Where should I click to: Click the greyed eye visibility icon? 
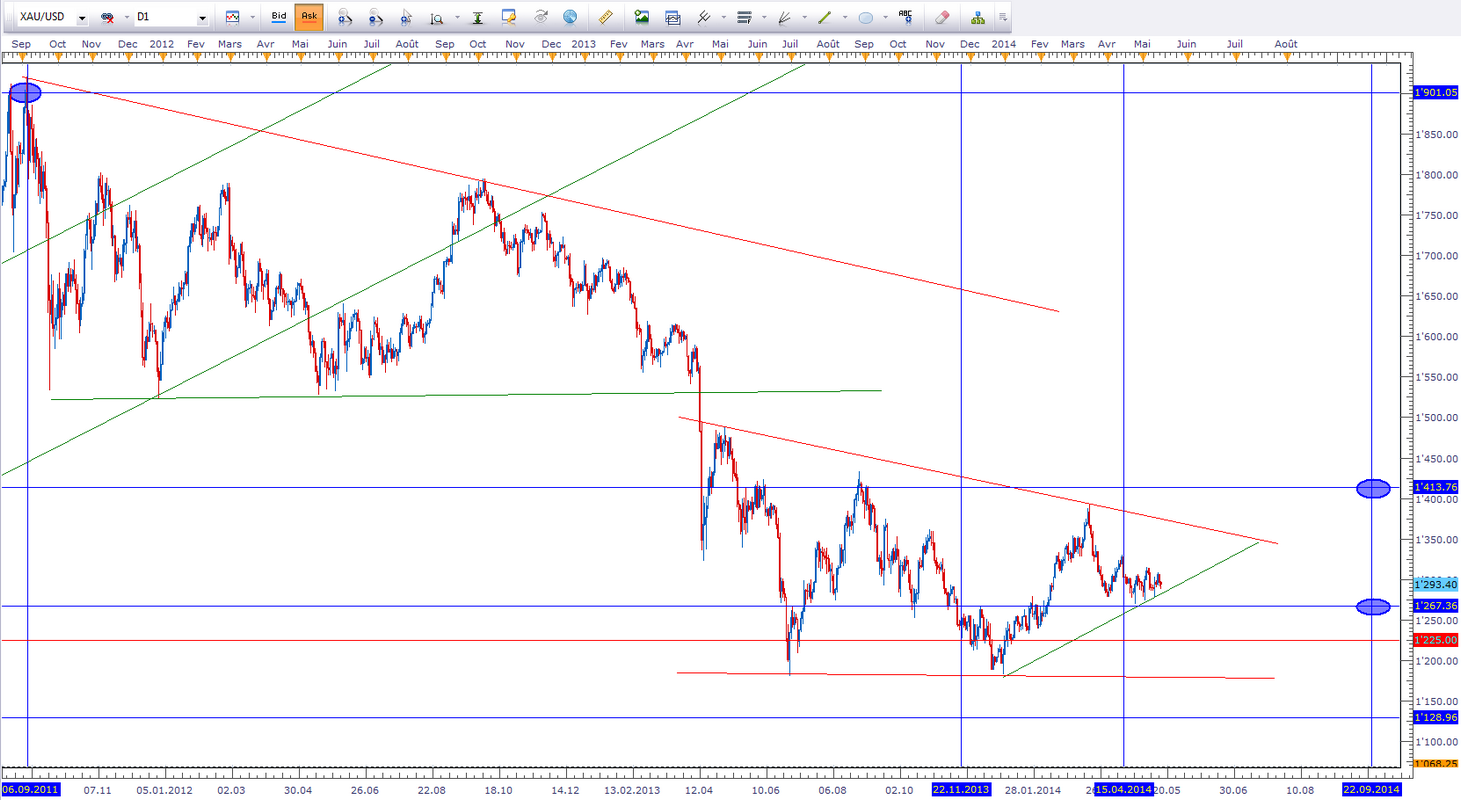click(541, 17)
